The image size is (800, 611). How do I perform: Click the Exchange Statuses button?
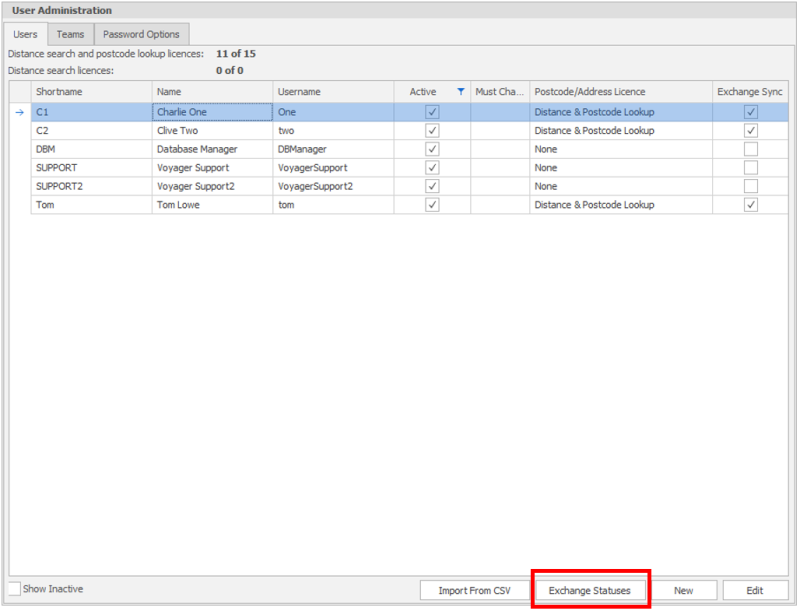(590, 590)
